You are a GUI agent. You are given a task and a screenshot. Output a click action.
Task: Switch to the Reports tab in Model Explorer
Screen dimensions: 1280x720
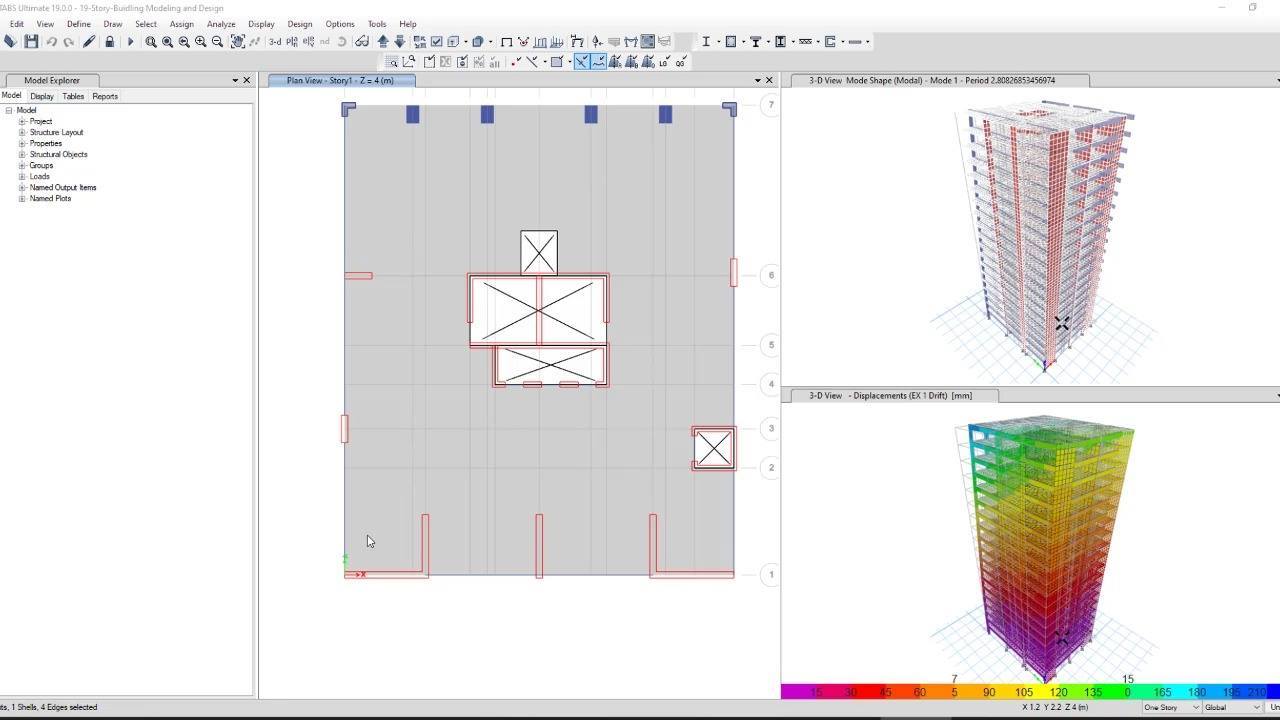(105, 96)
